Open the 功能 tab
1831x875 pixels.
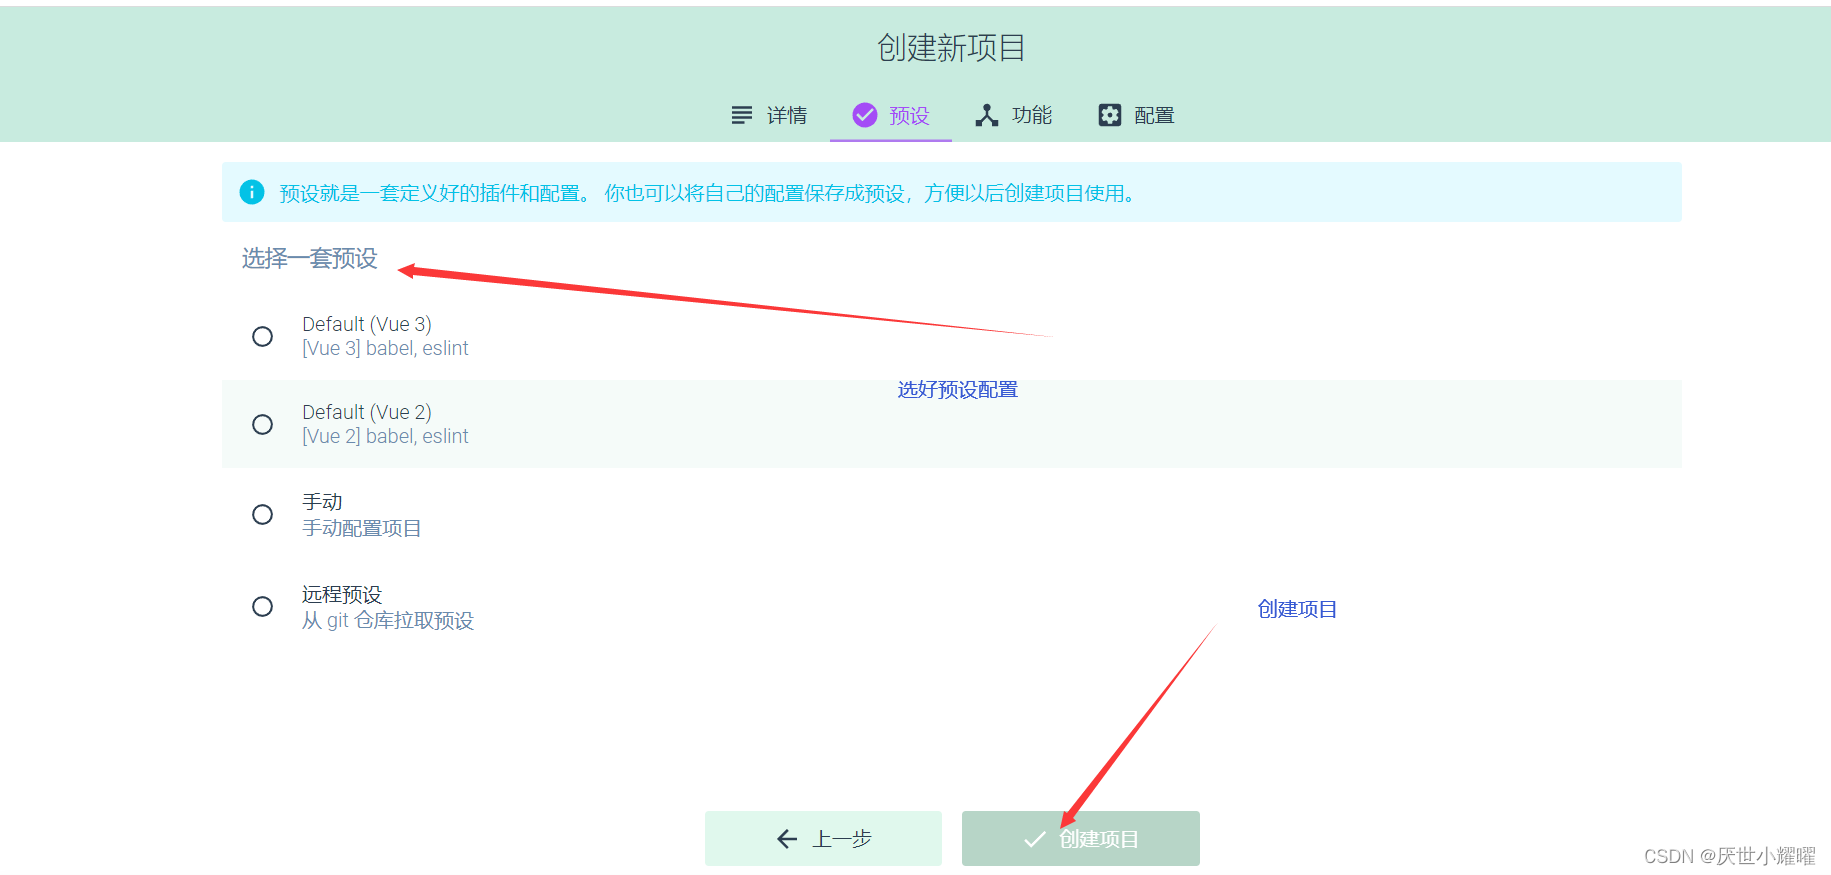point(1013,115)
